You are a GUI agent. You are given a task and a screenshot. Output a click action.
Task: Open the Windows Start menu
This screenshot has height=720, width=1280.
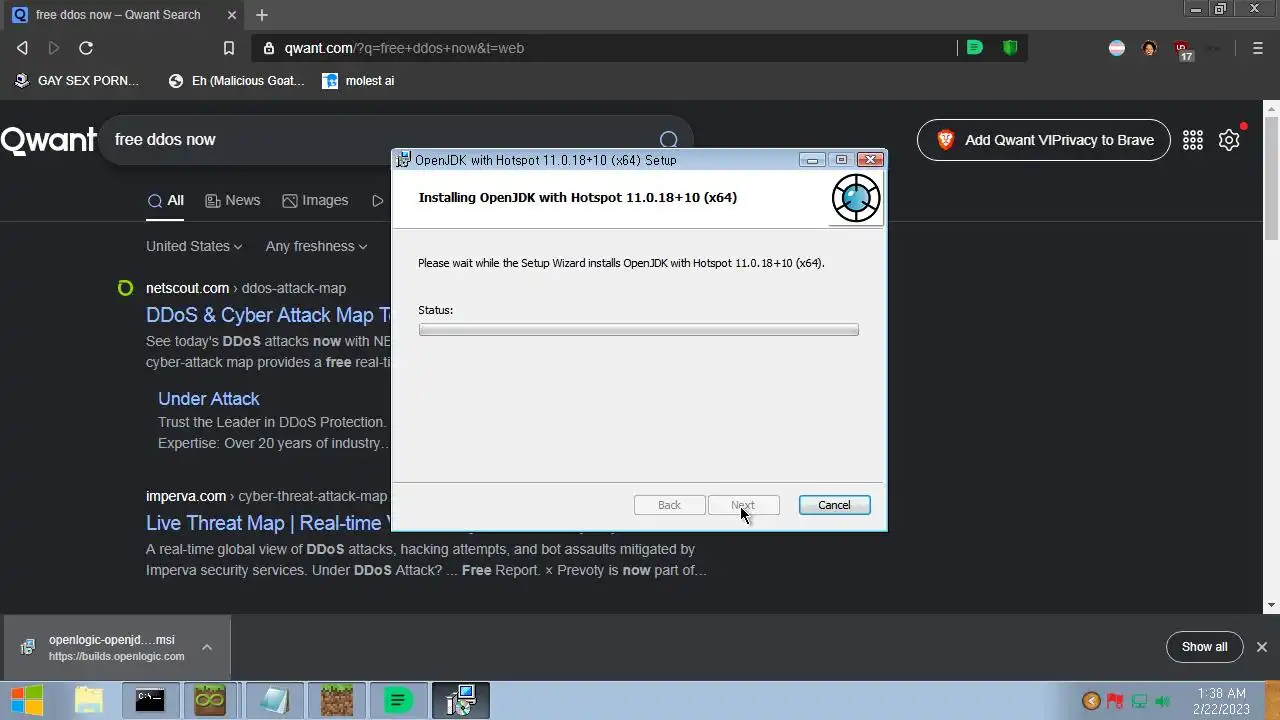27,700
